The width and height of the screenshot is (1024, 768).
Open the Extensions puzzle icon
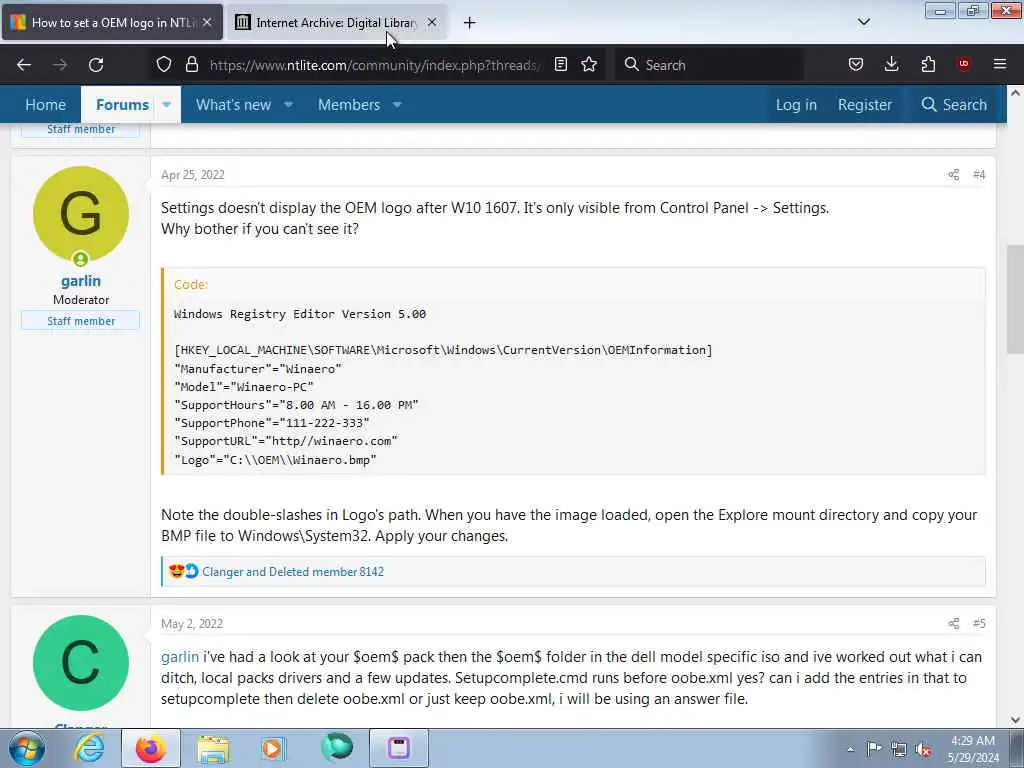tap(928, 64)
